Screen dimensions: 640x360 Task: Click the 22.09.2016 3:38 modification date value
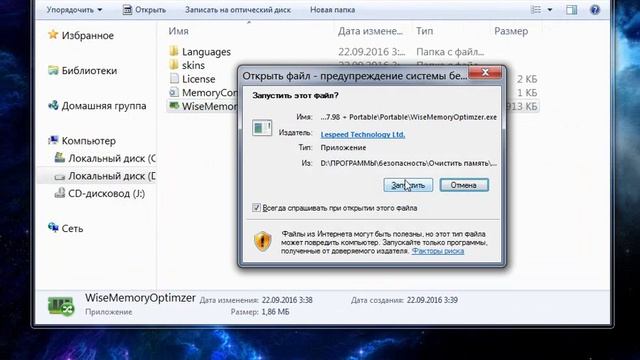click(x=287, y=300)
